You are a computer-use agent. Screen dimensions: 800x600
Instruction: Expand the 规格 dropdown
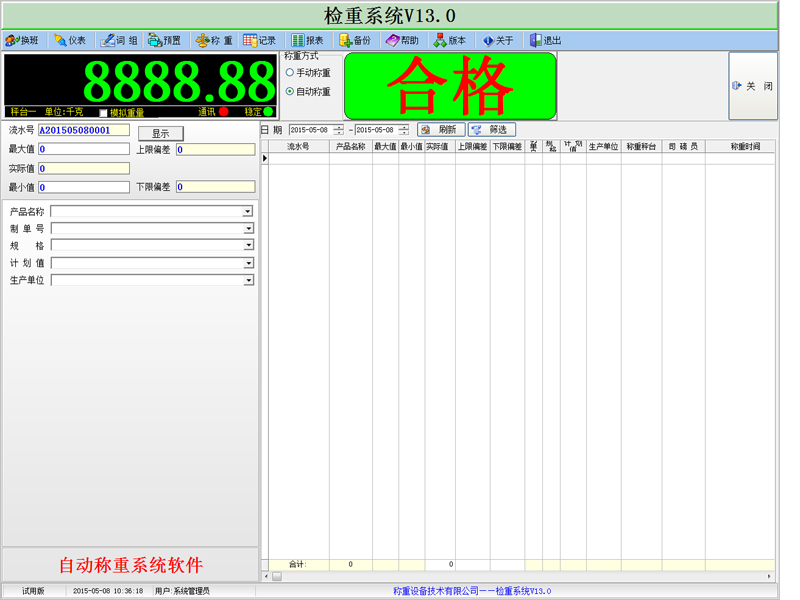click(248, 245)
